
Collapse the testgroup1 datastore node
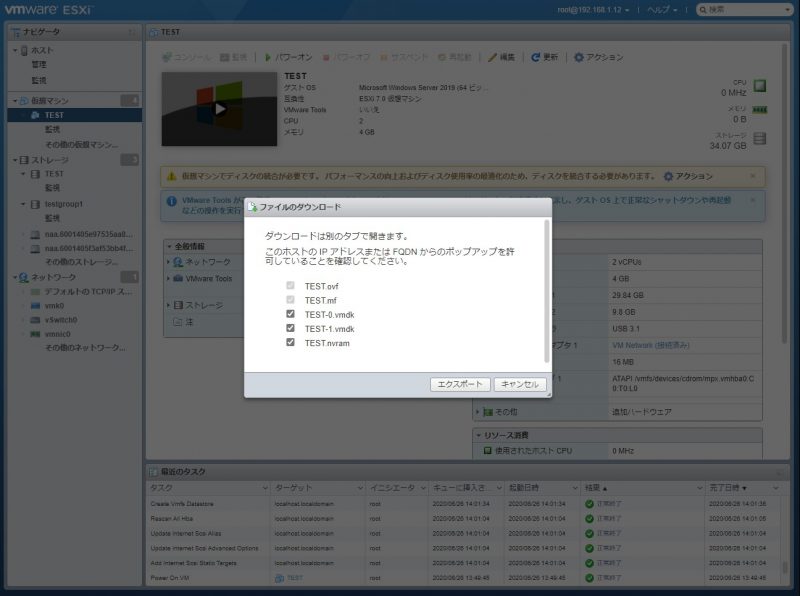click(23, 204)
